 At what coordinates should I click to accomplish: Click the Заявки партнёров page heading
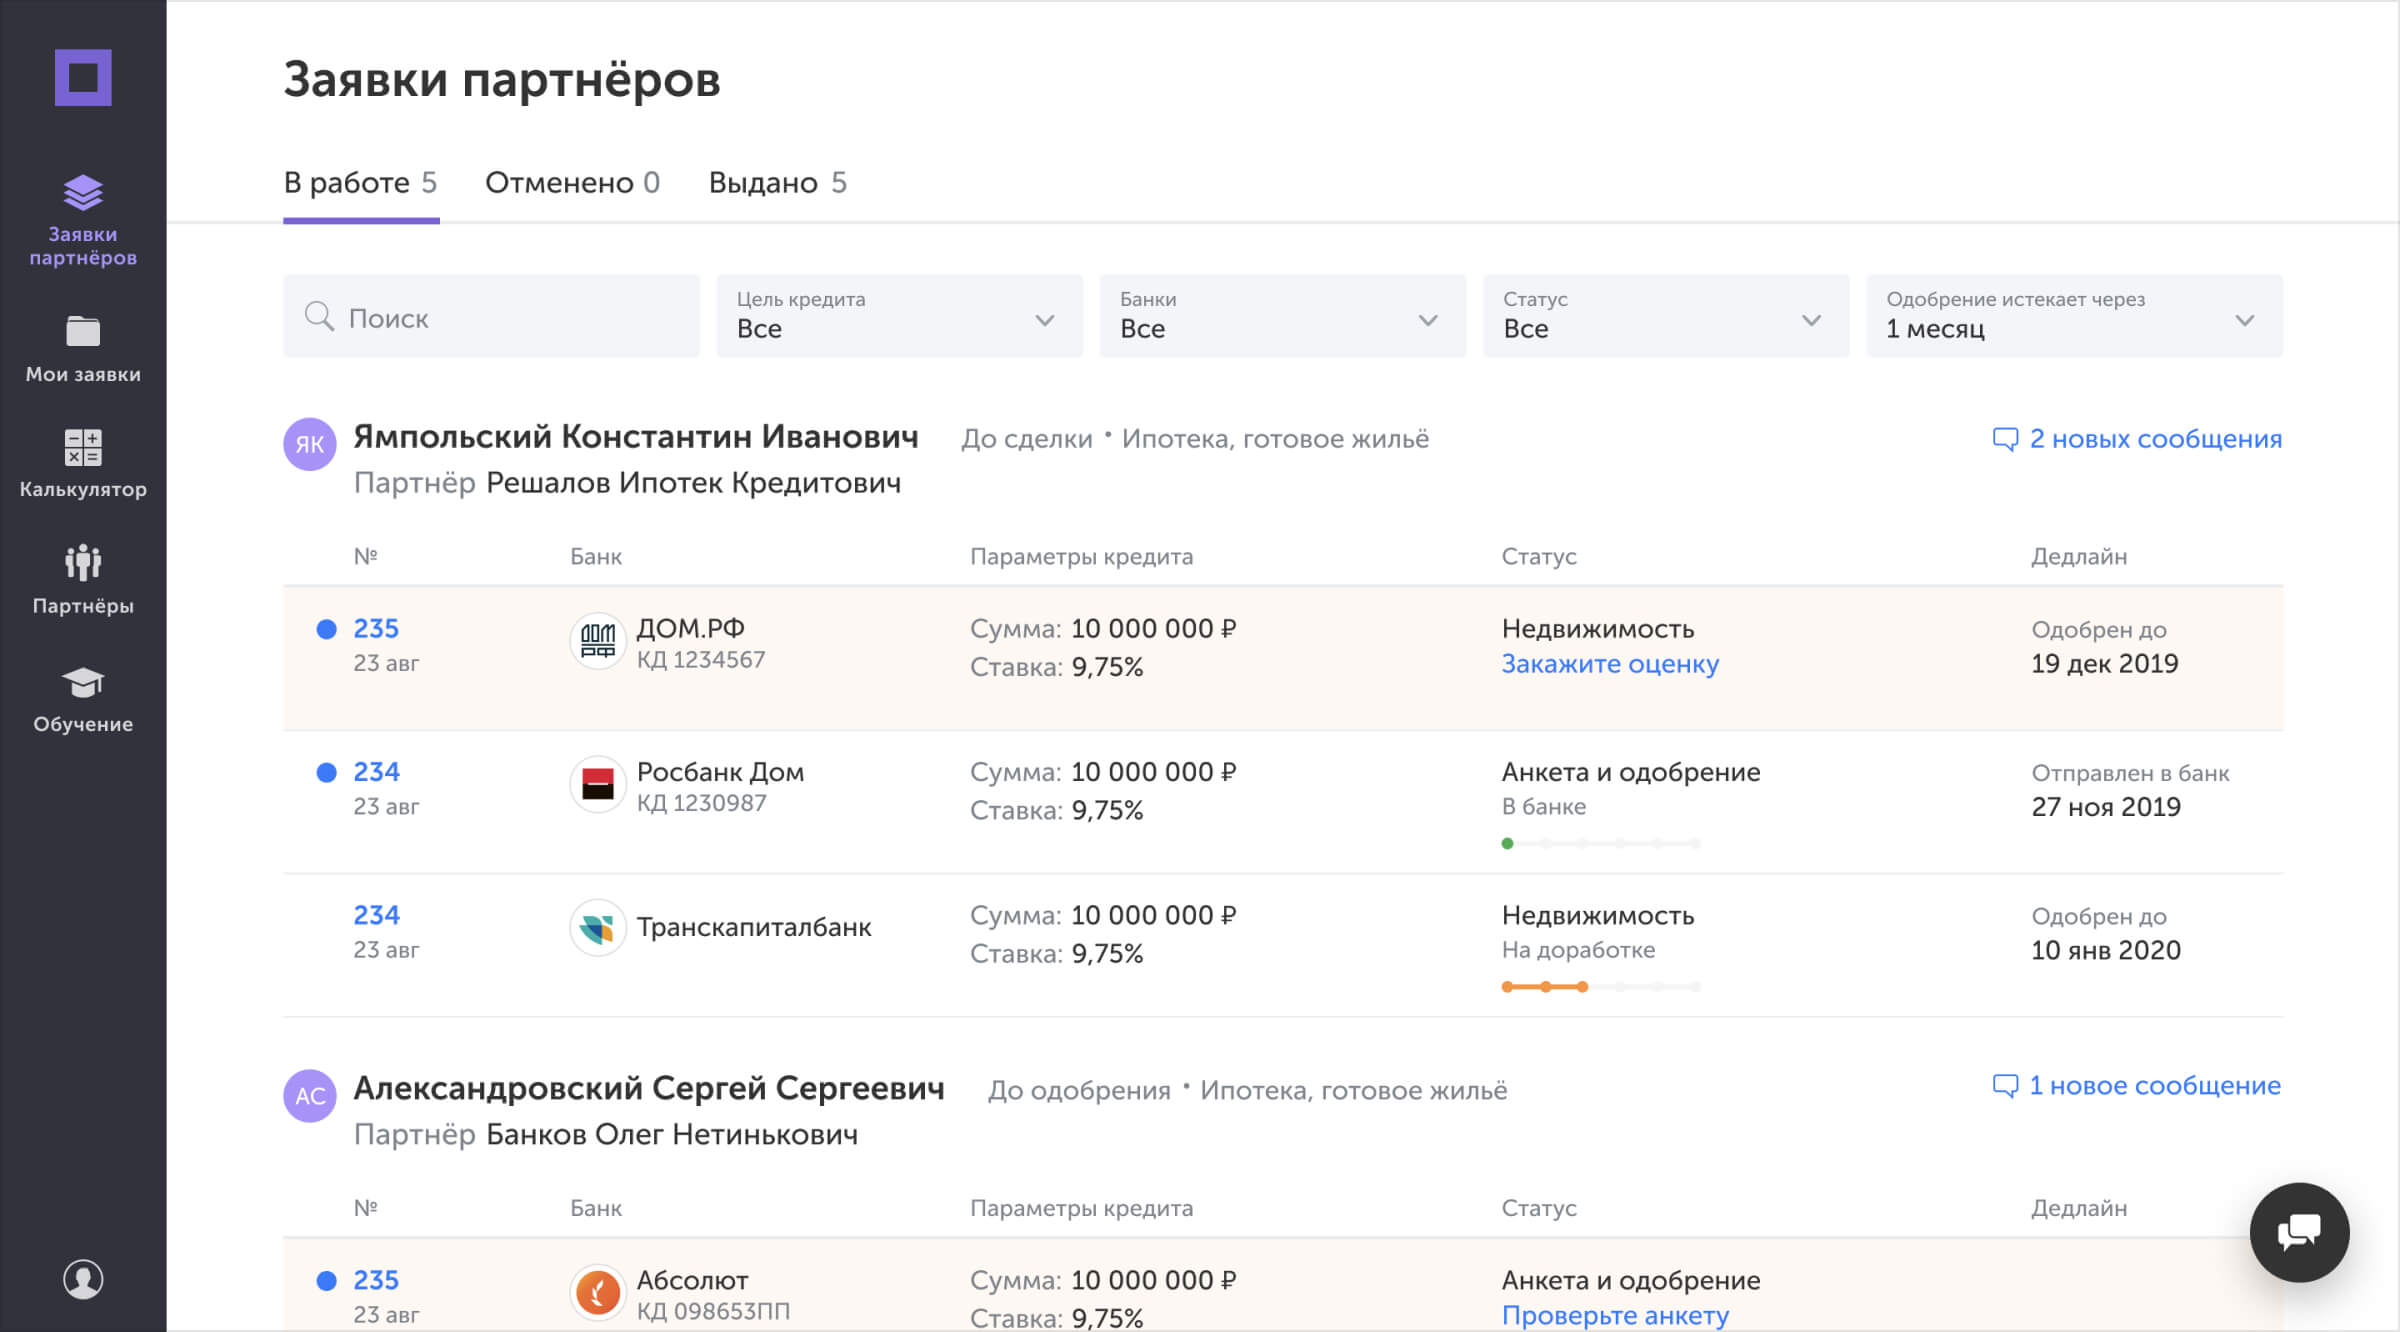pos(502,80)
